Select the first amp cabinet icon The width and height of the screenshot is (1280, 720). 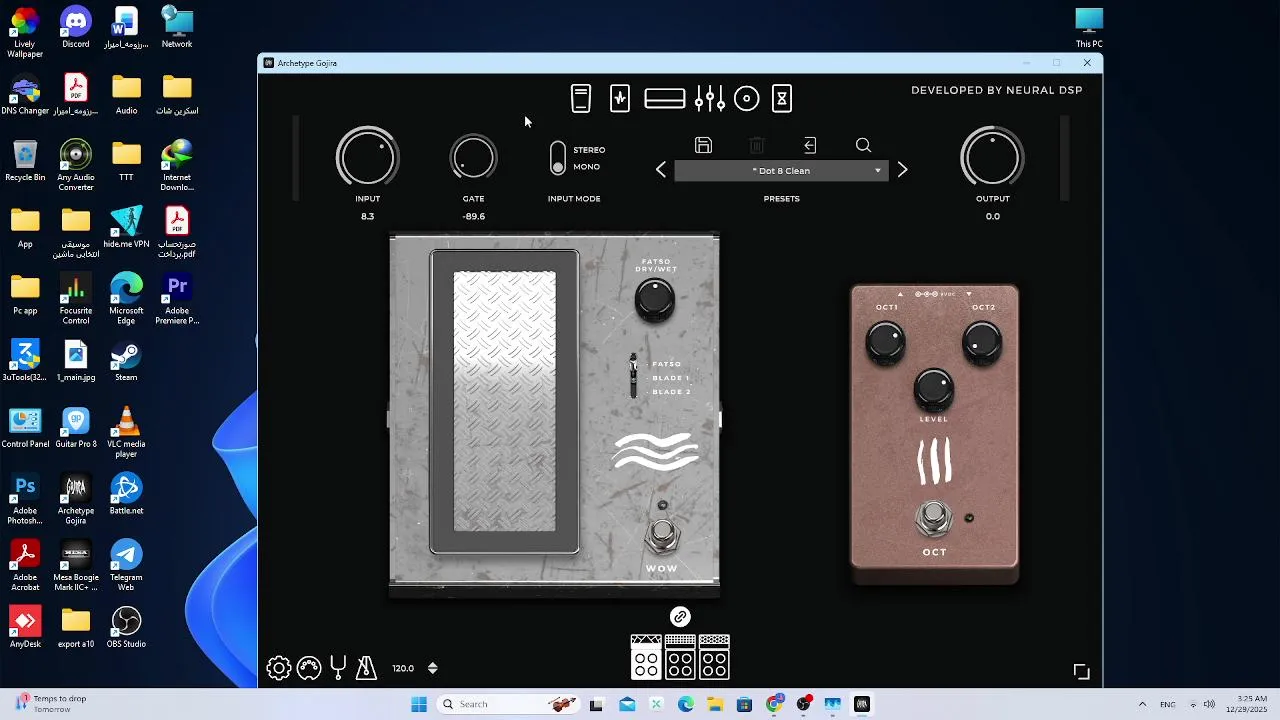coord(646,657)
